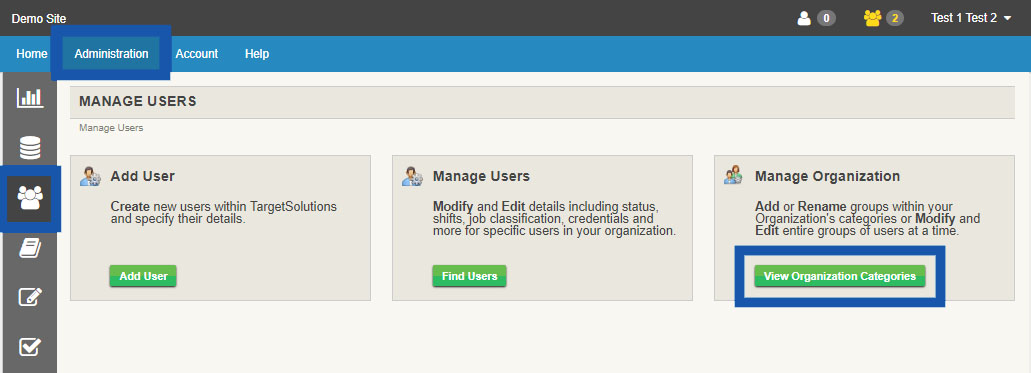
Task: Click the yellow group icon in header
Action: tap(873, 18)
